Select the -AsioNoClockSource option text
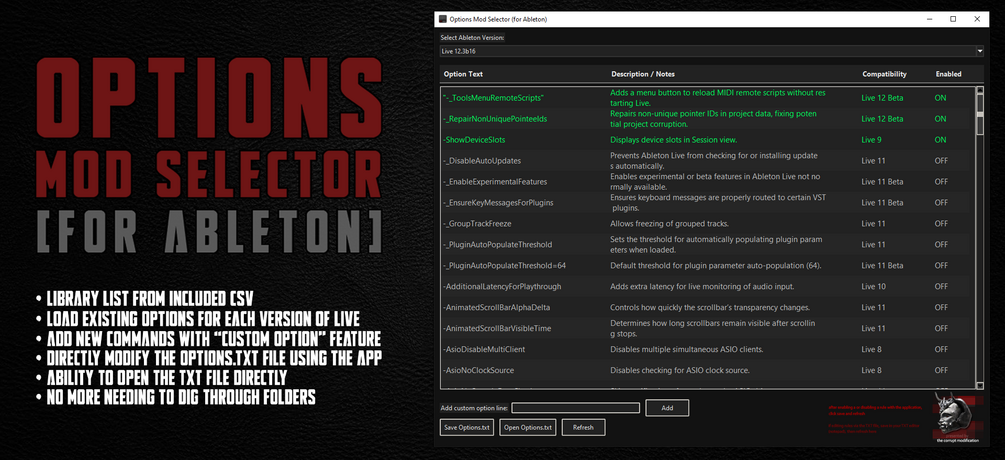This screenshot has height=460, width=1005. (478, 370)
